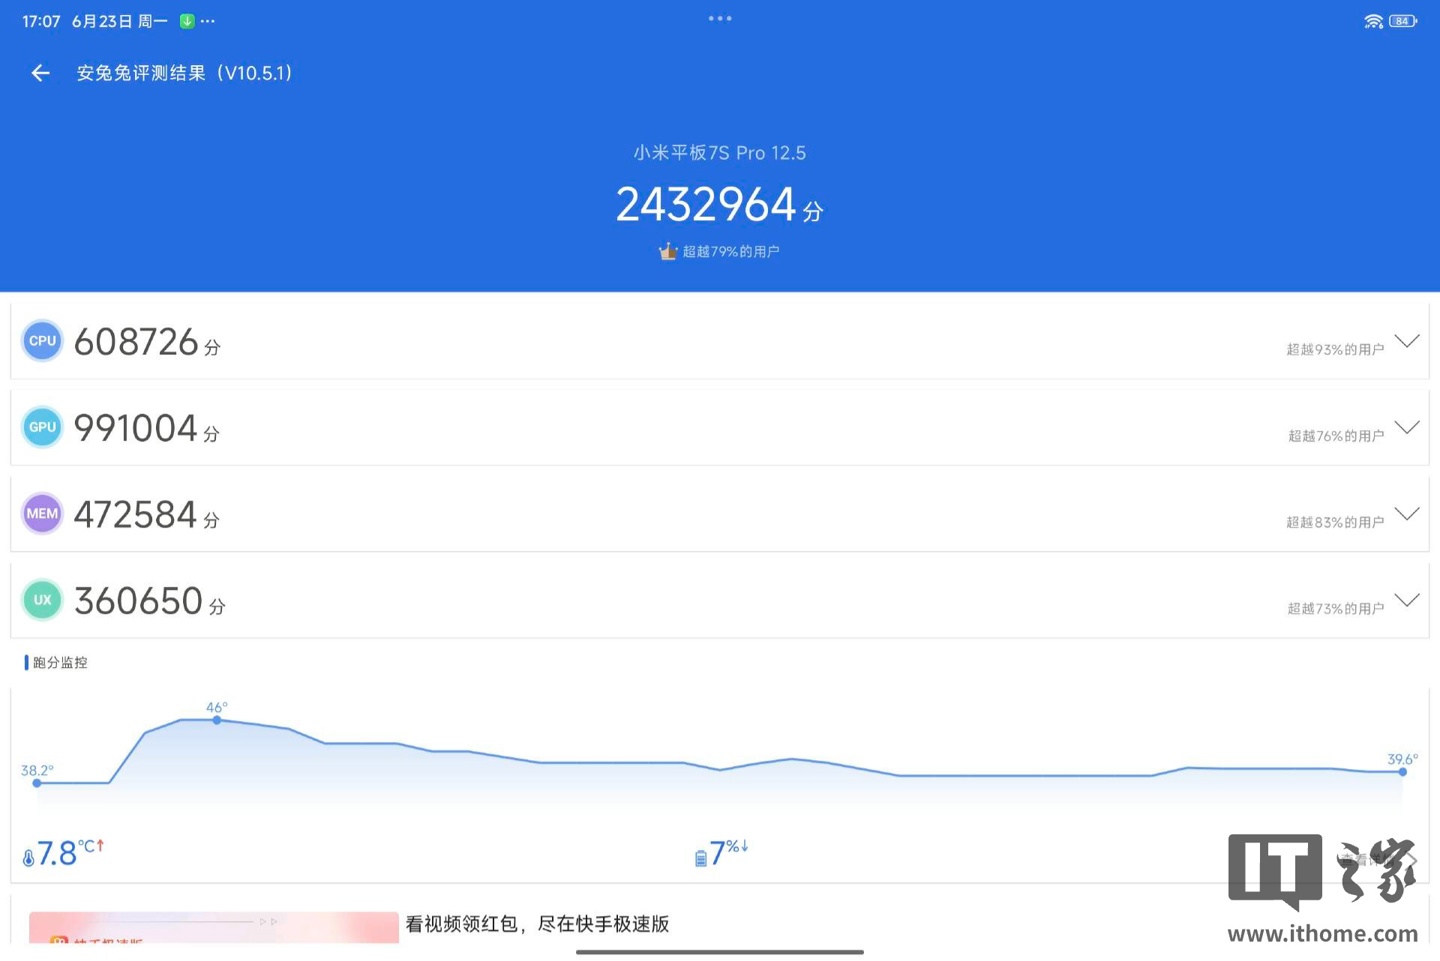This screenshot has height=961, width=1440.
Task: Tap the battery drain icon
Action: click(701, 857)
